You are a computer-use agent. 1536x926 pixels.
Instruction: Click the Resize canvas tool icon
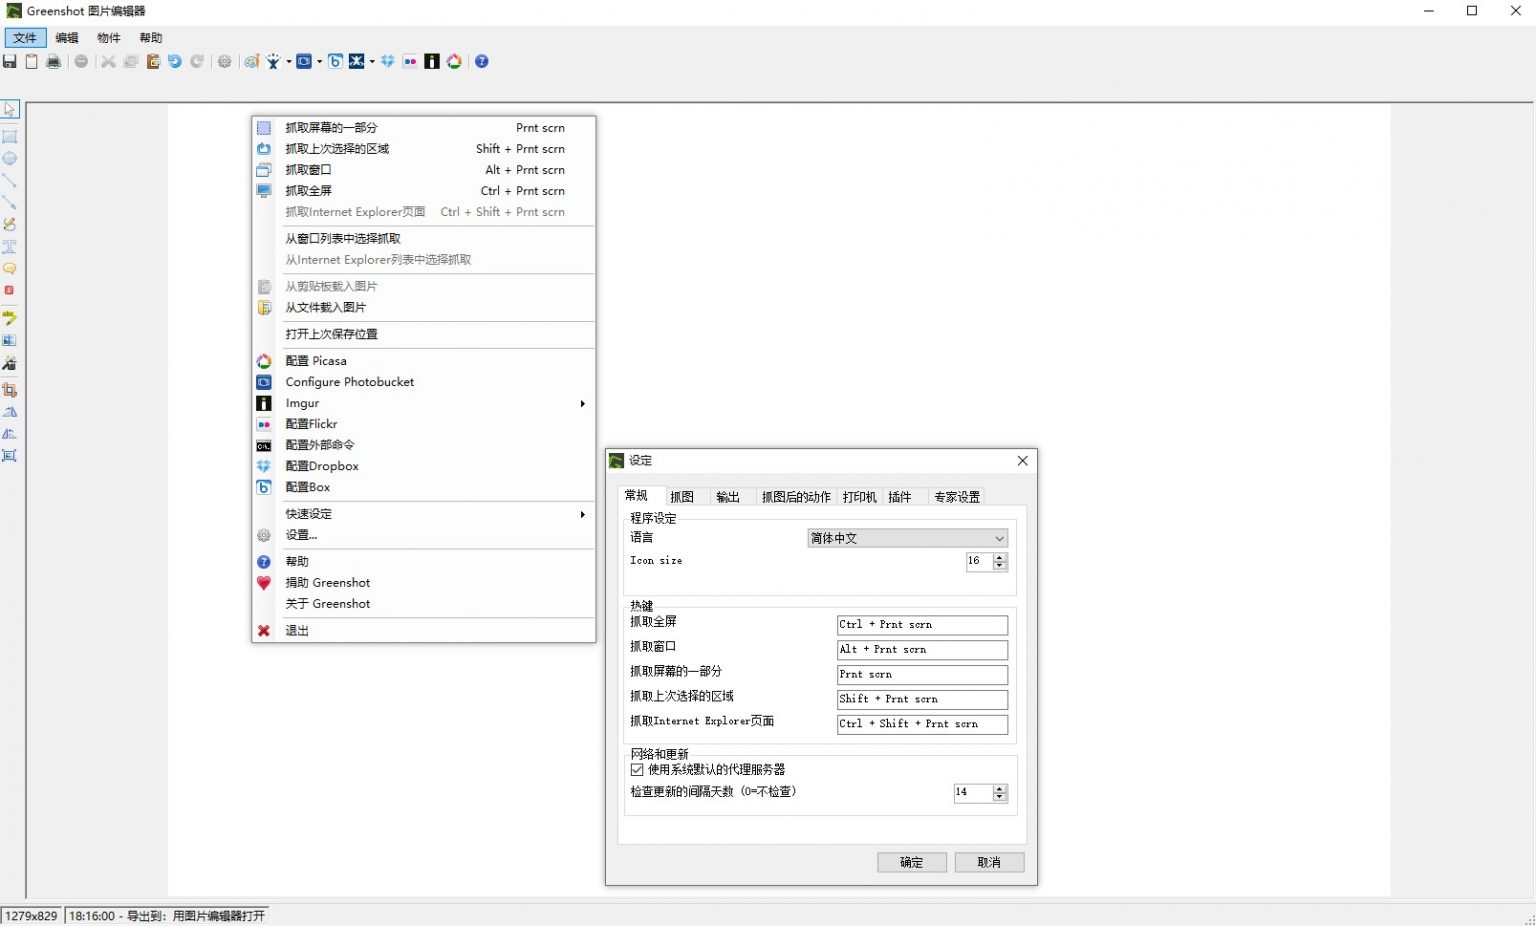point(10,456)
